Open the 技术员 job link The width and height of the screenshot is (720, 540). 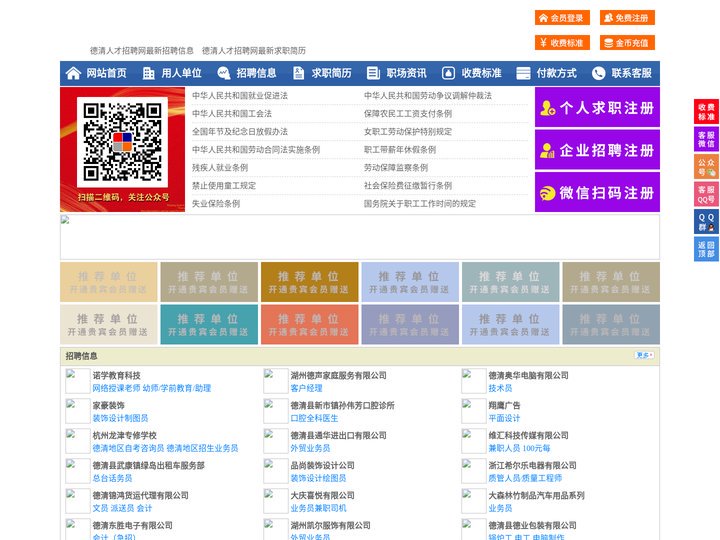point(500,388)
